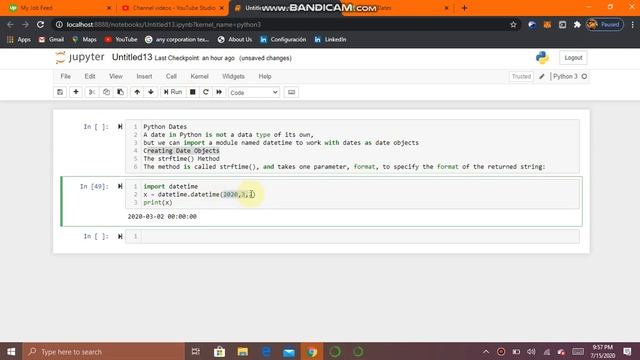Screen dimensions: 640x360
Task: Click the 'The strftime() Method' line
Action: click(x=181, y=159)
